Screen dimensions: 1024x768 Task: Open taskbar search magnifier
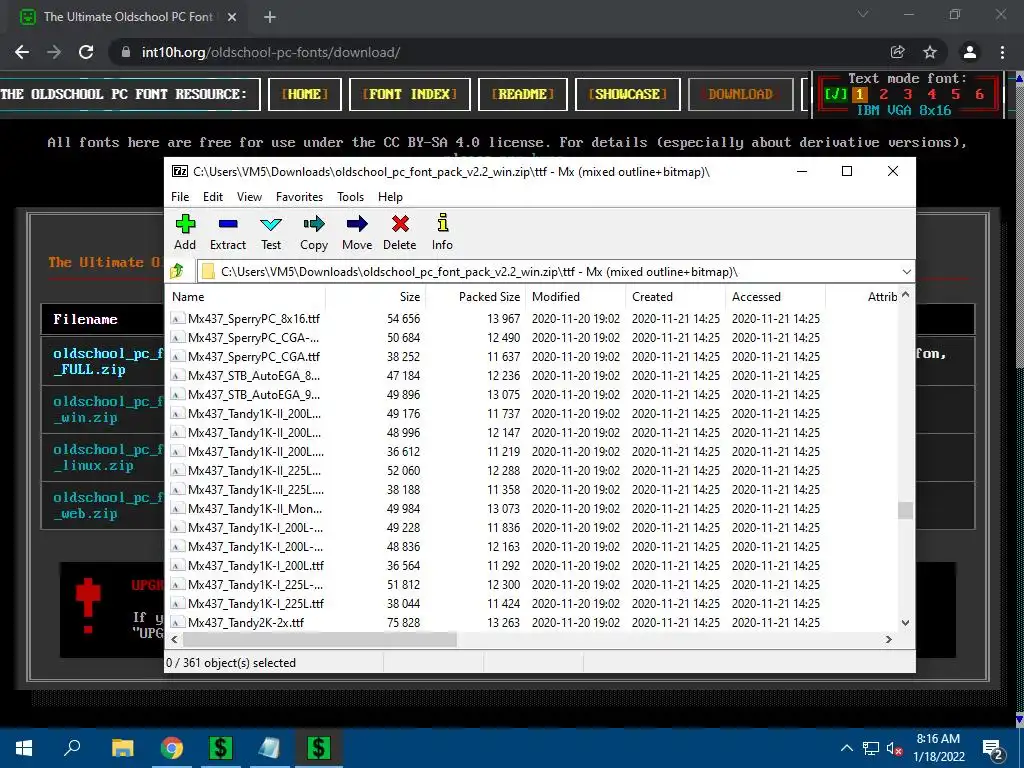pyautogui.click(x=72, y=748)
